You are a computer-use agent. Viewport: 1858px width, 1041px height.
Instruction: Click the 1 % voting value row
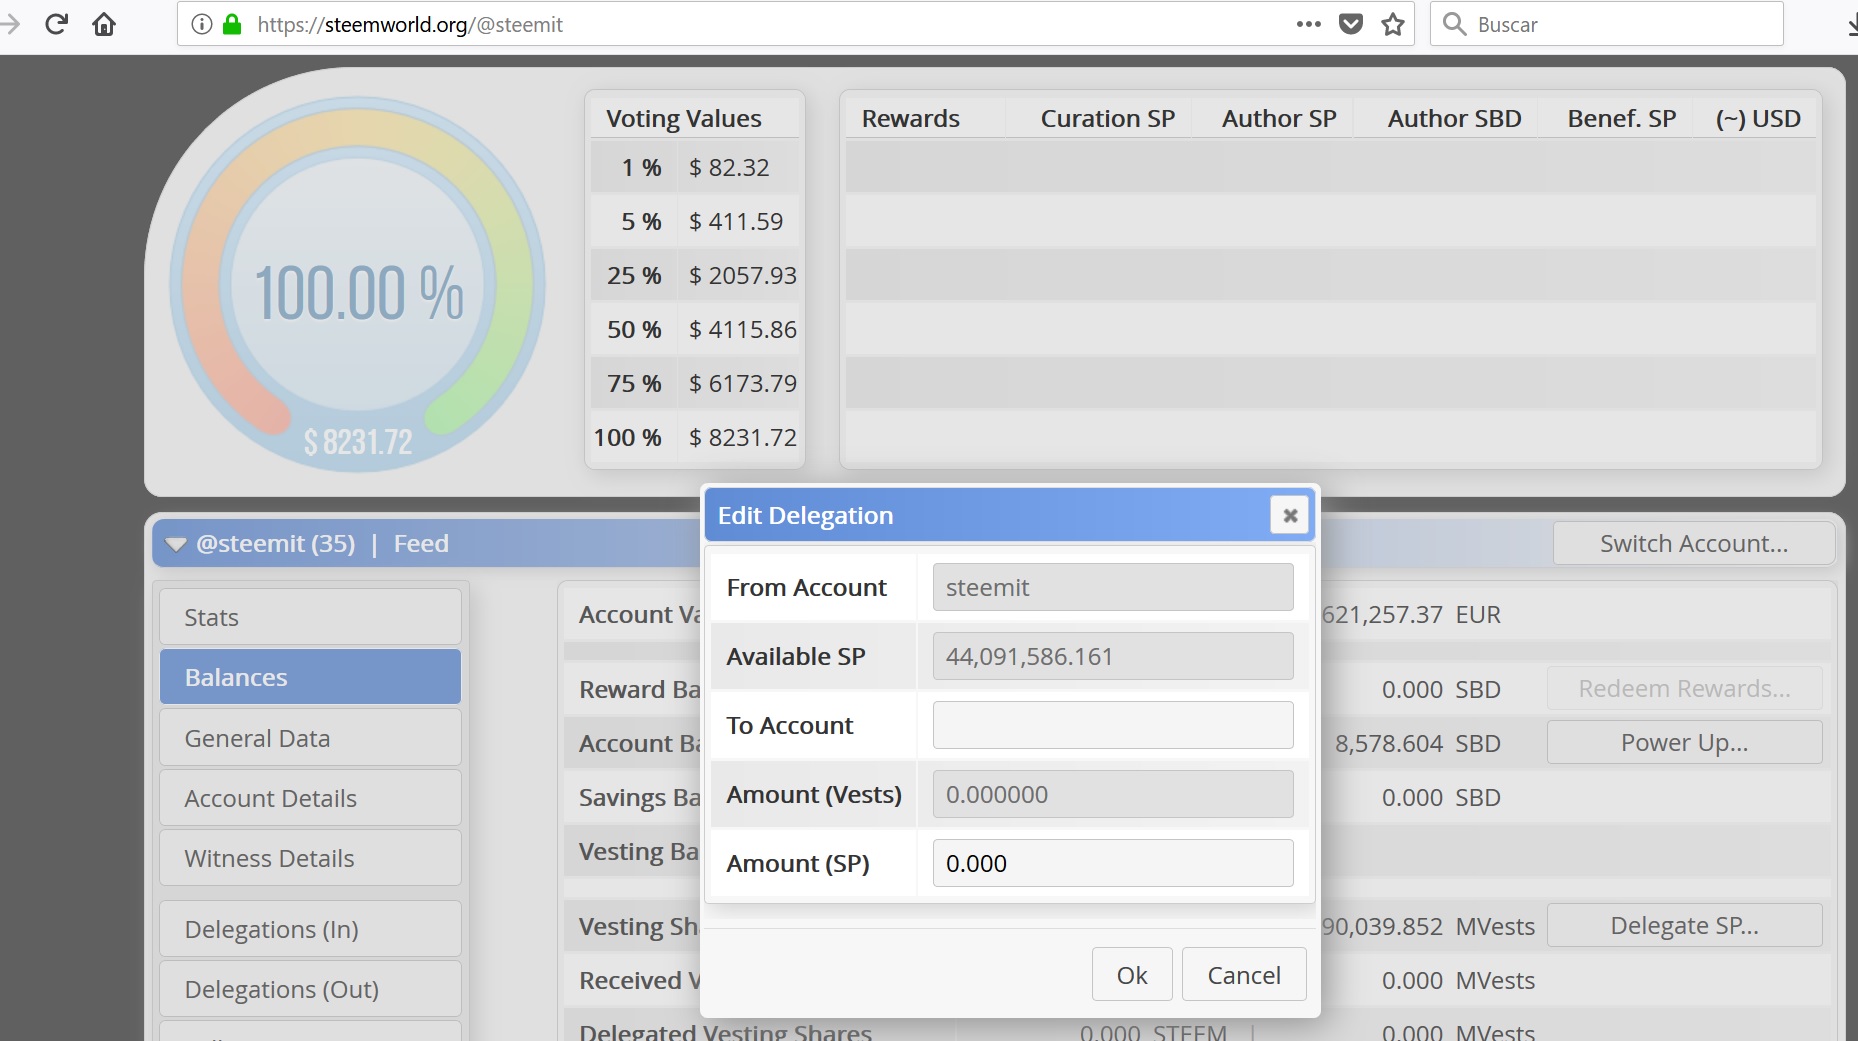coord(696,167)
